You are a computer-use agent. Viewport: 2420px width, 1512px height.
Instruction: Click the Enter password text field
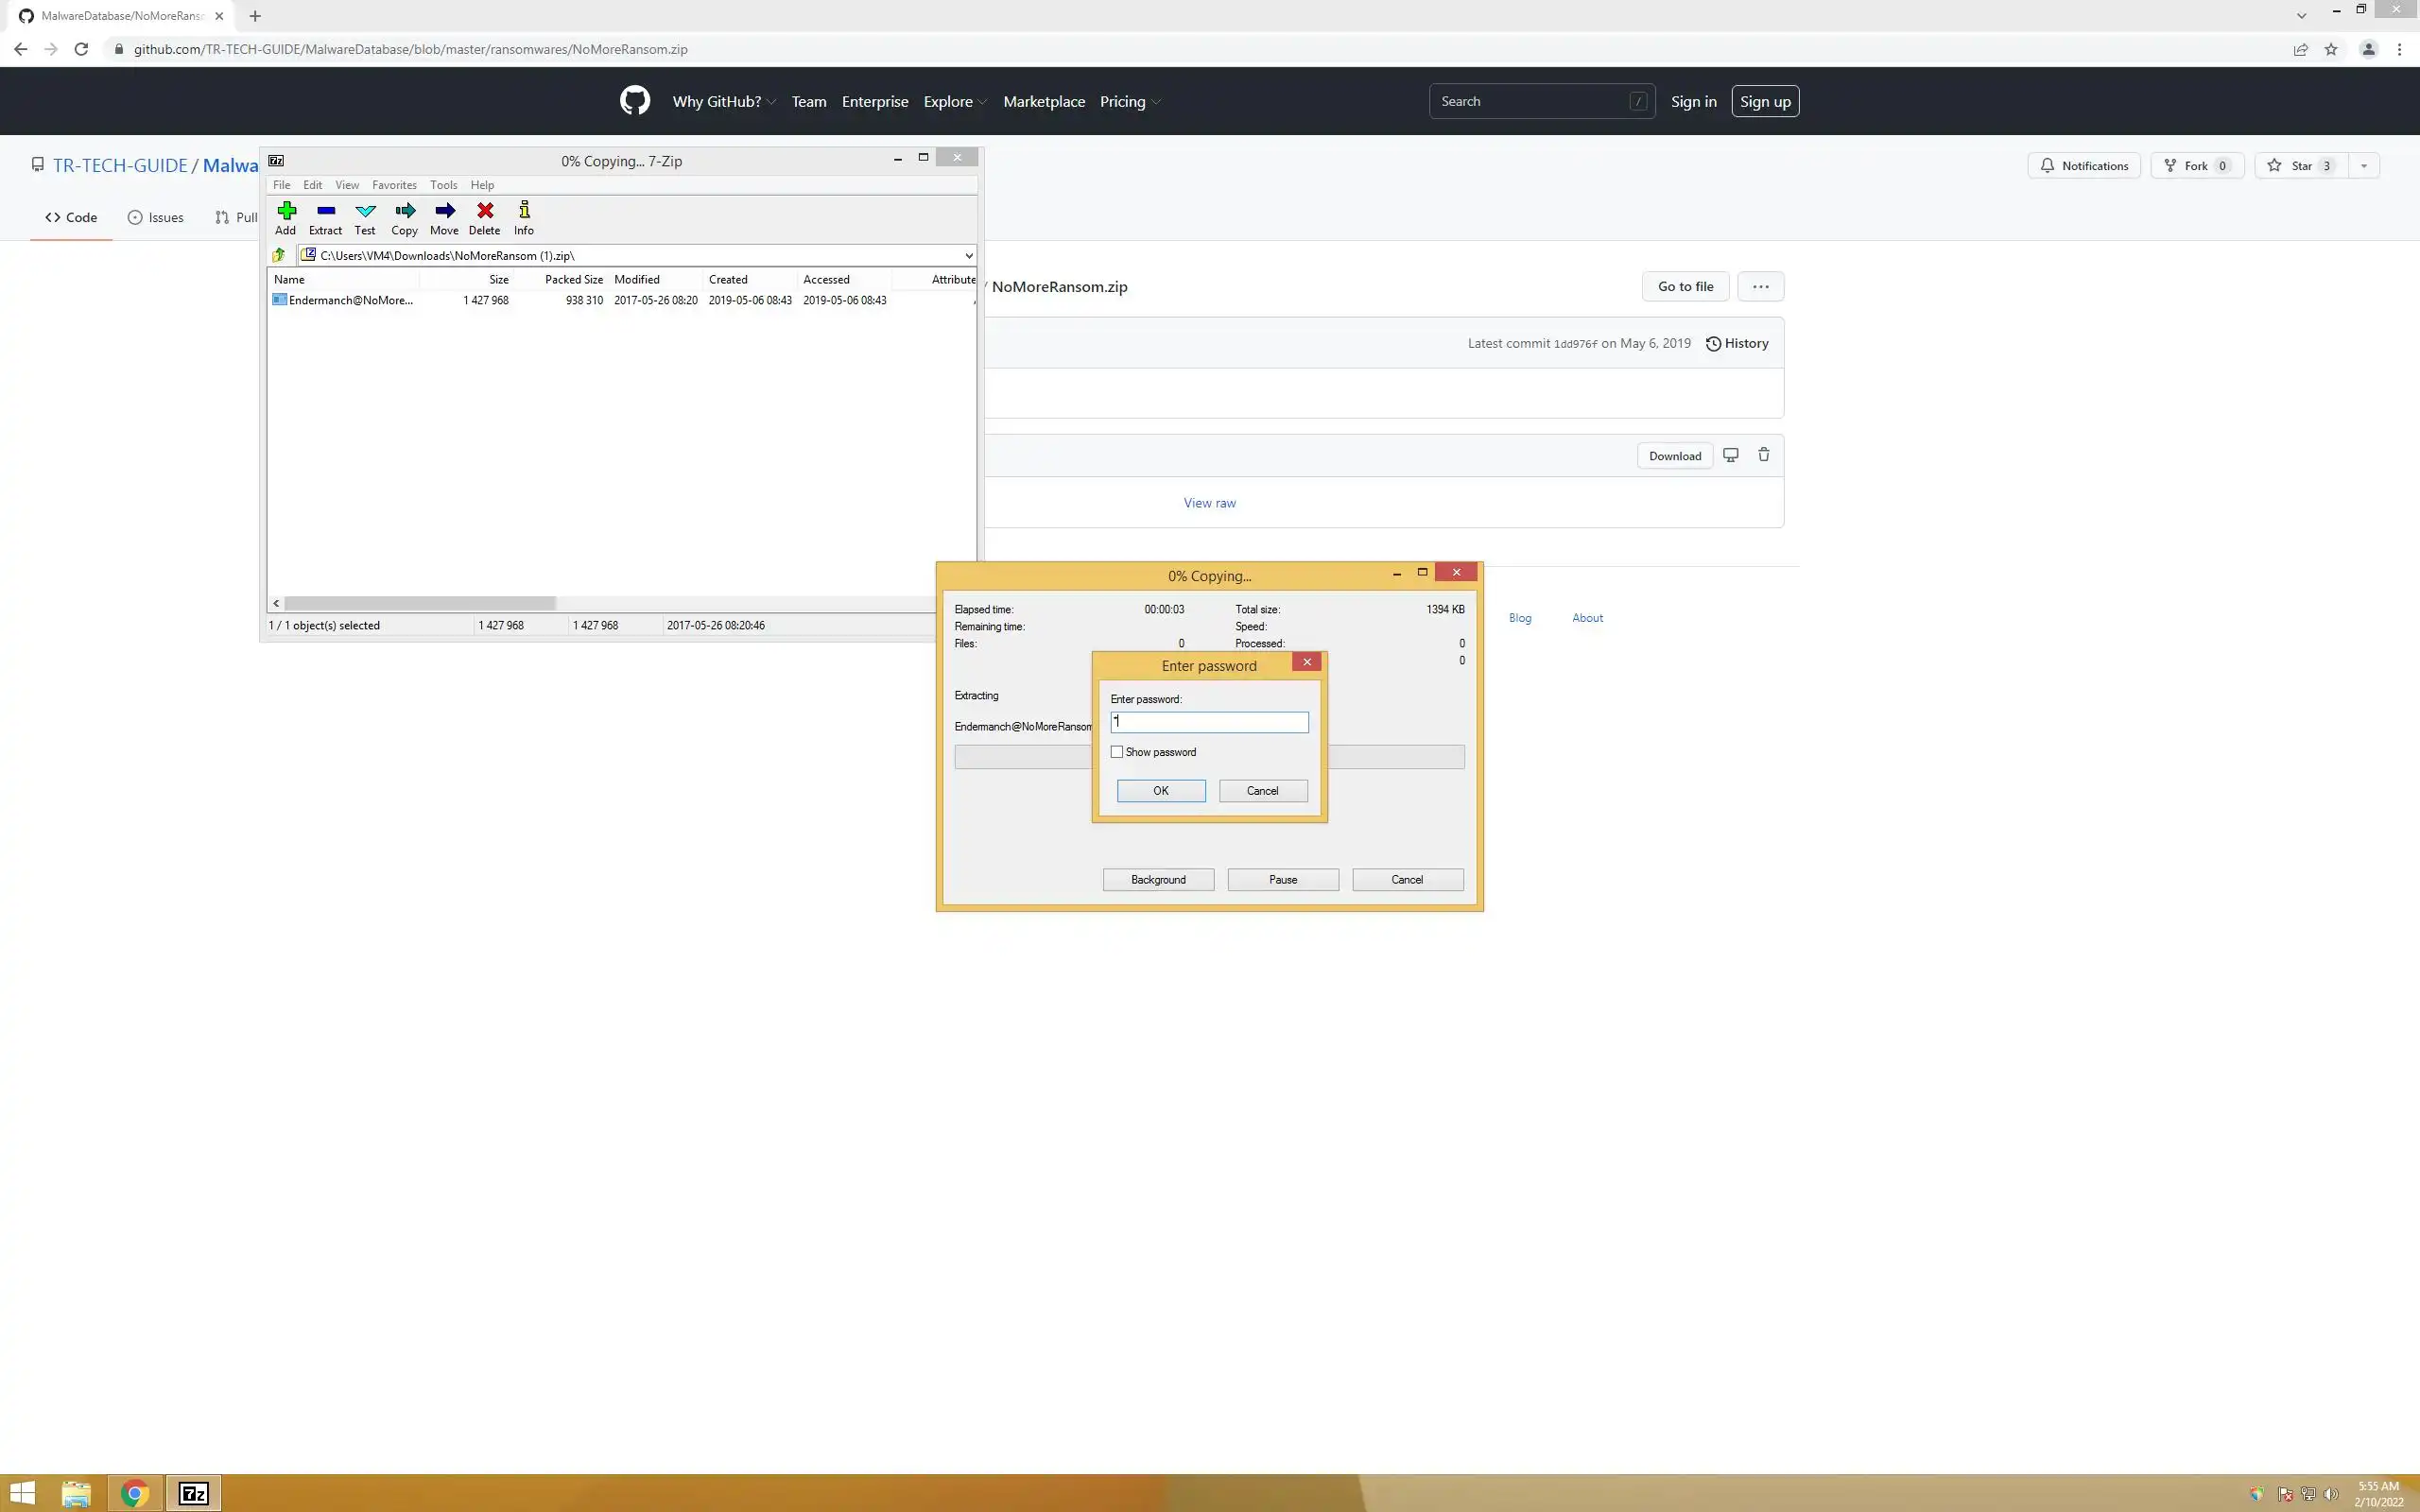tap(1209, 722)
